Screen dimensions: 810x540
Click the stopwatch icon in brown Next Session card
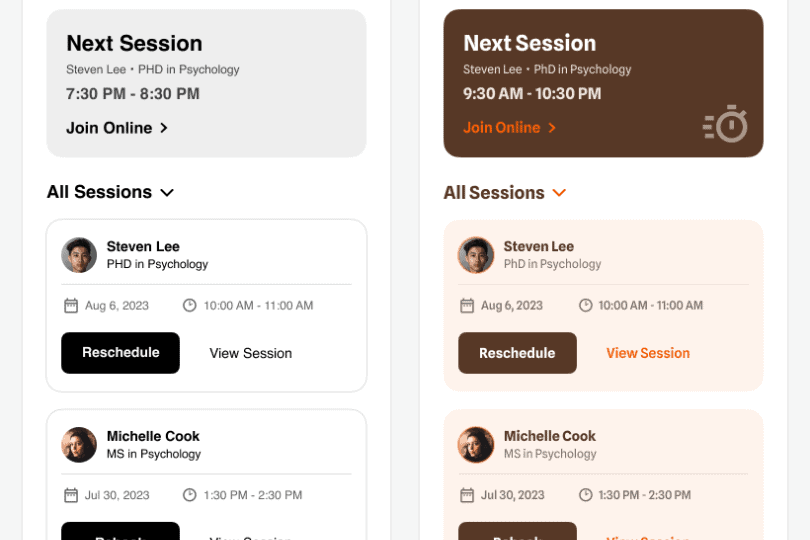(x=725, y=124)
